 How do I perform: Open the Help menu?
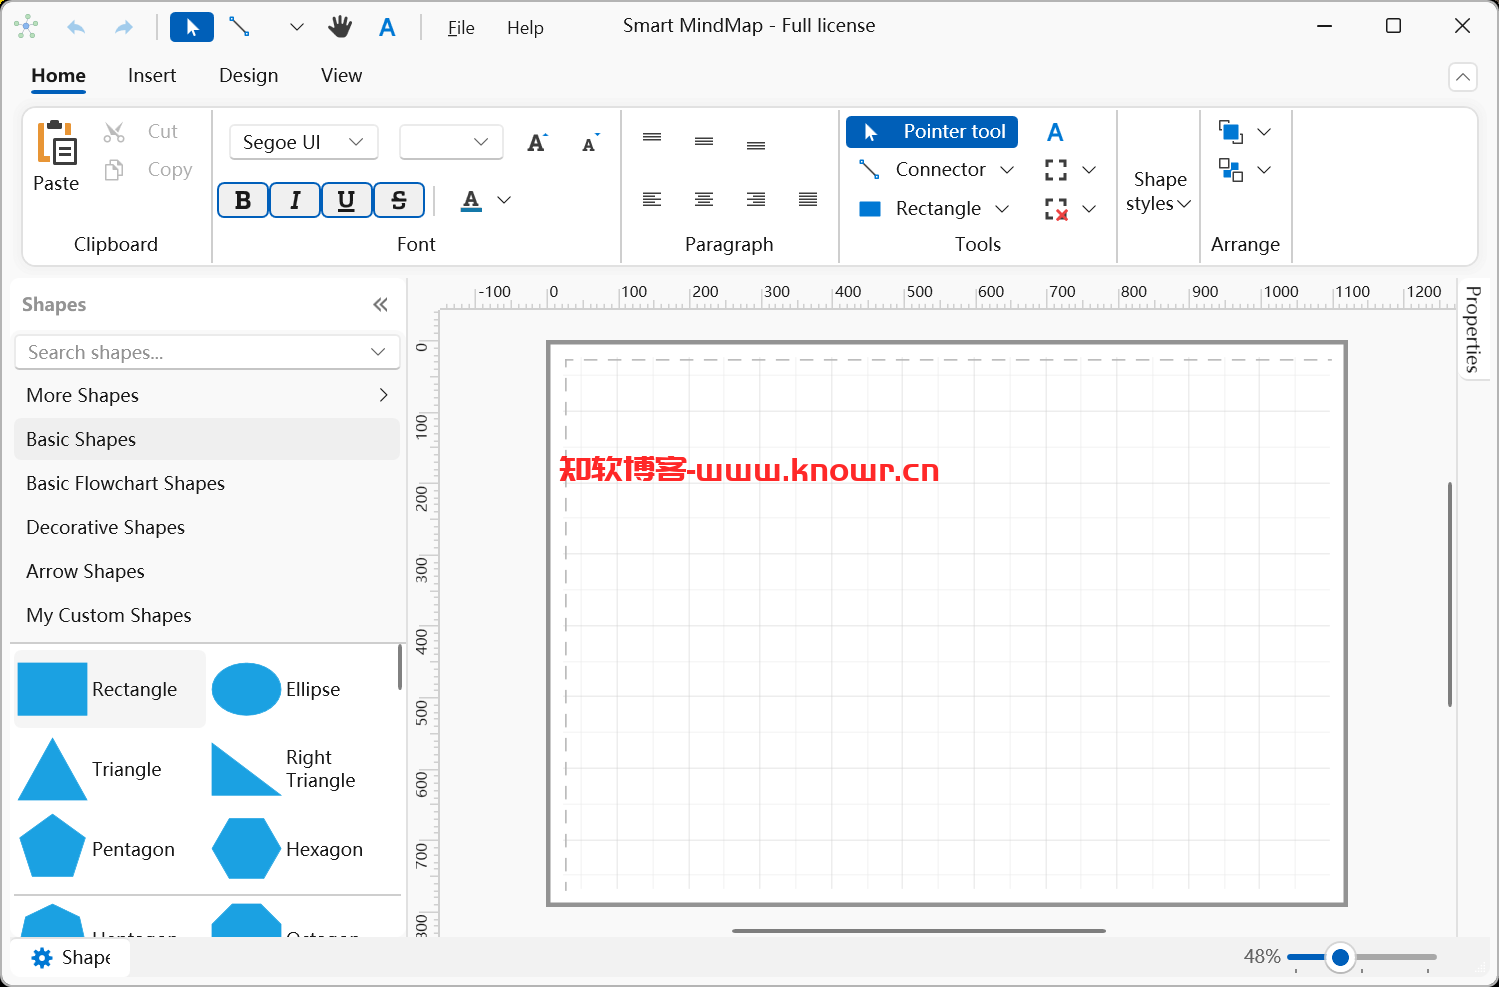(525, 28)
